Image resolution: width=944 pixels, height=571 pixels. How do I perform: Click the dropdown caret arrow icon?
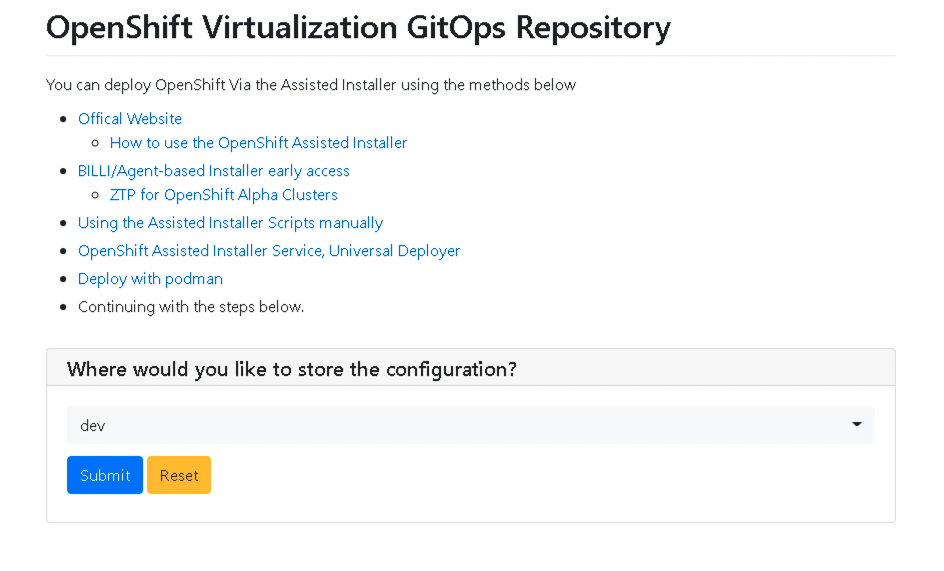(x=857, y=425)
